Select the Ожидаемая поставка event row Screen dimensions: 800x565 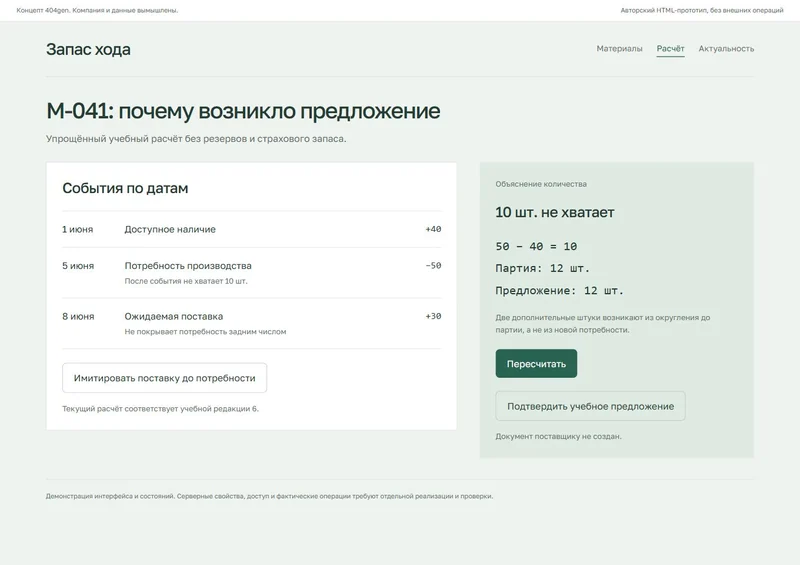point(252,324)
